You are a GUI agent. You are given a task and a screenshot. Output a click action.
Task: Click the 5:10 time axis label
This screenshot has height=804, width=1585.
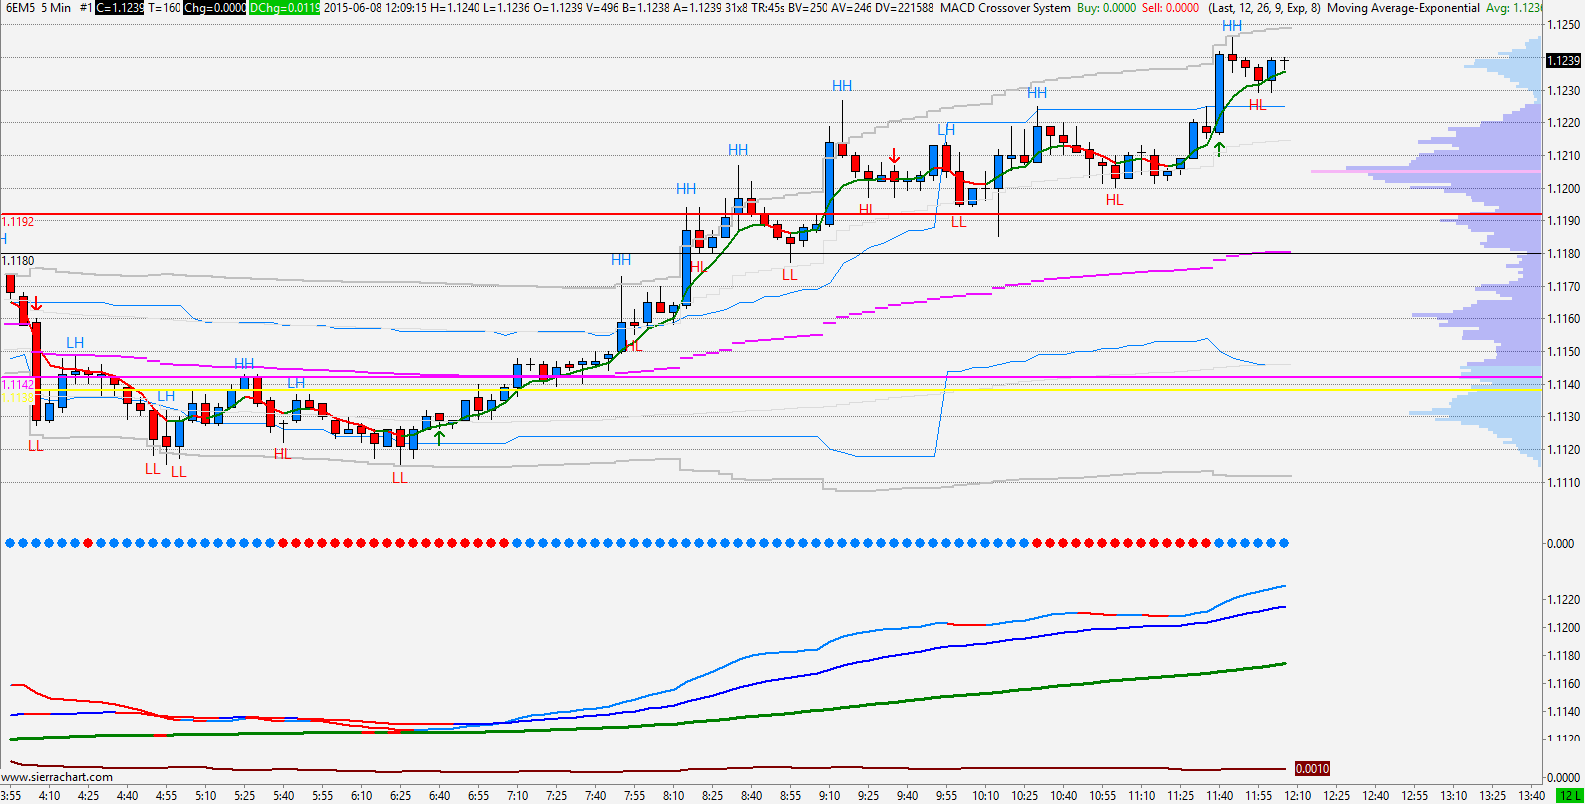[x=205, y=796]
